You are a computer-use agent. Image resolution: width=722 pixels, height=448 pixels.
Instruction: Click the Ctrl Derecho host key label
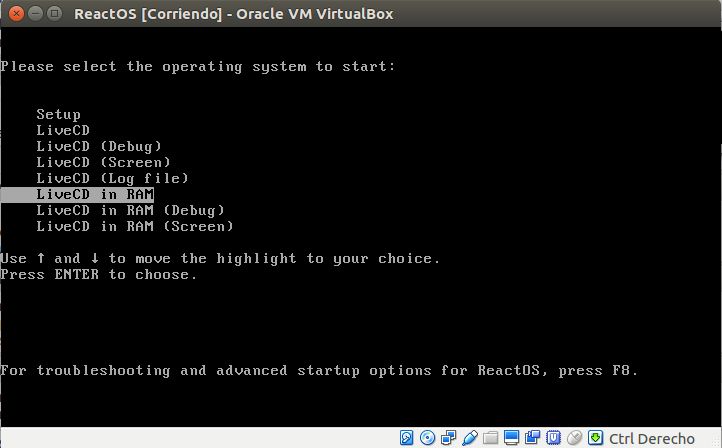coord(651,438)
